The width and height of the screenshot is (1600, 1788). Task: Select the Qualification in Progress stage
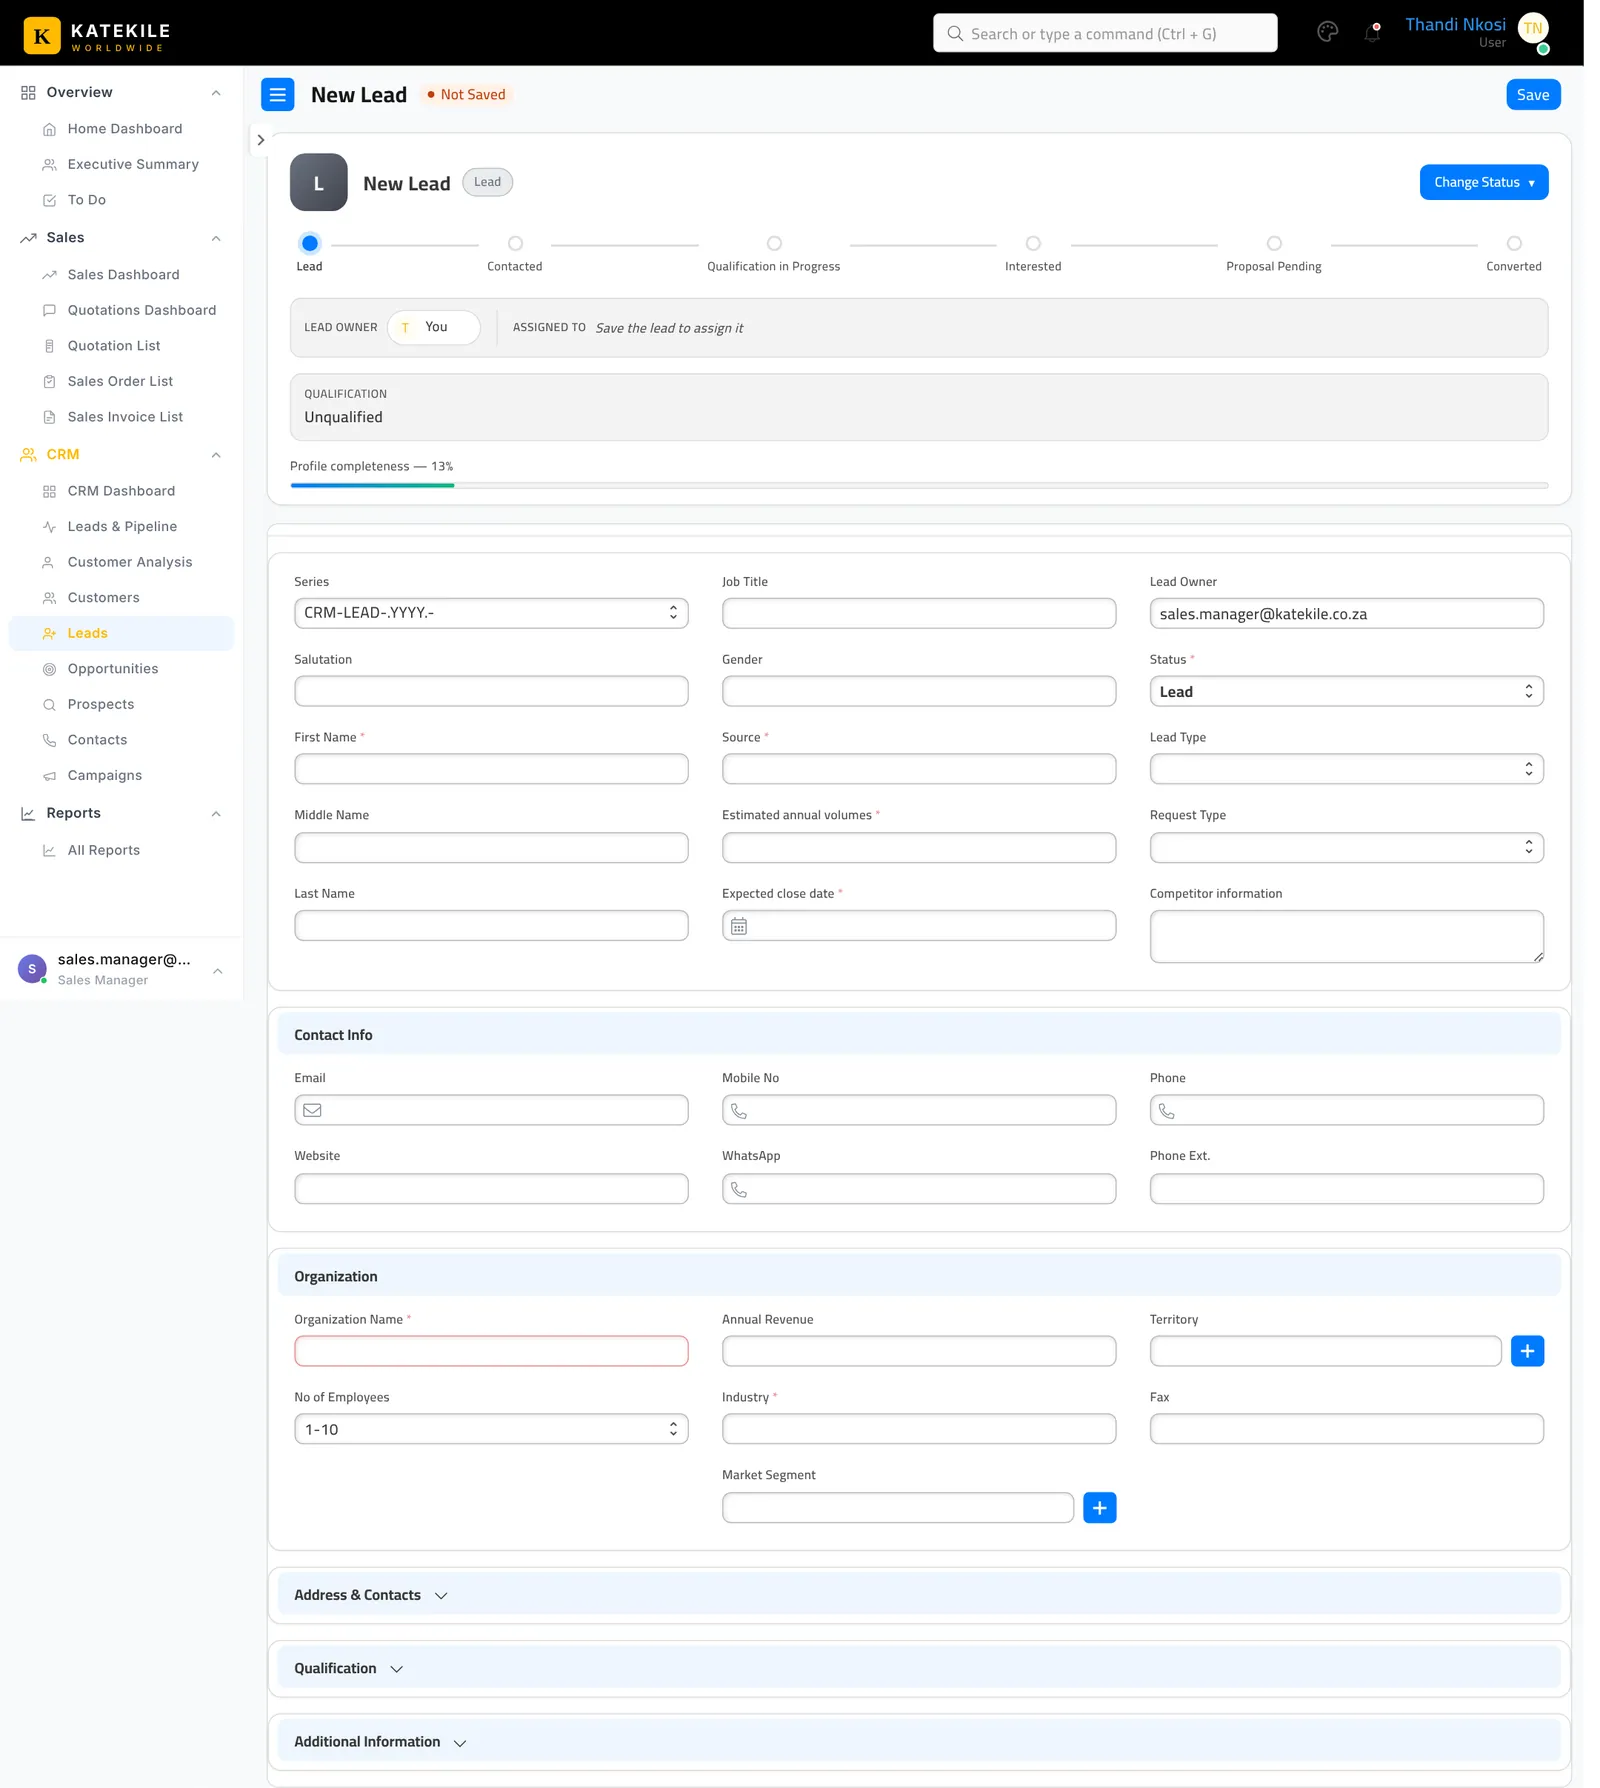pos(774,253)
